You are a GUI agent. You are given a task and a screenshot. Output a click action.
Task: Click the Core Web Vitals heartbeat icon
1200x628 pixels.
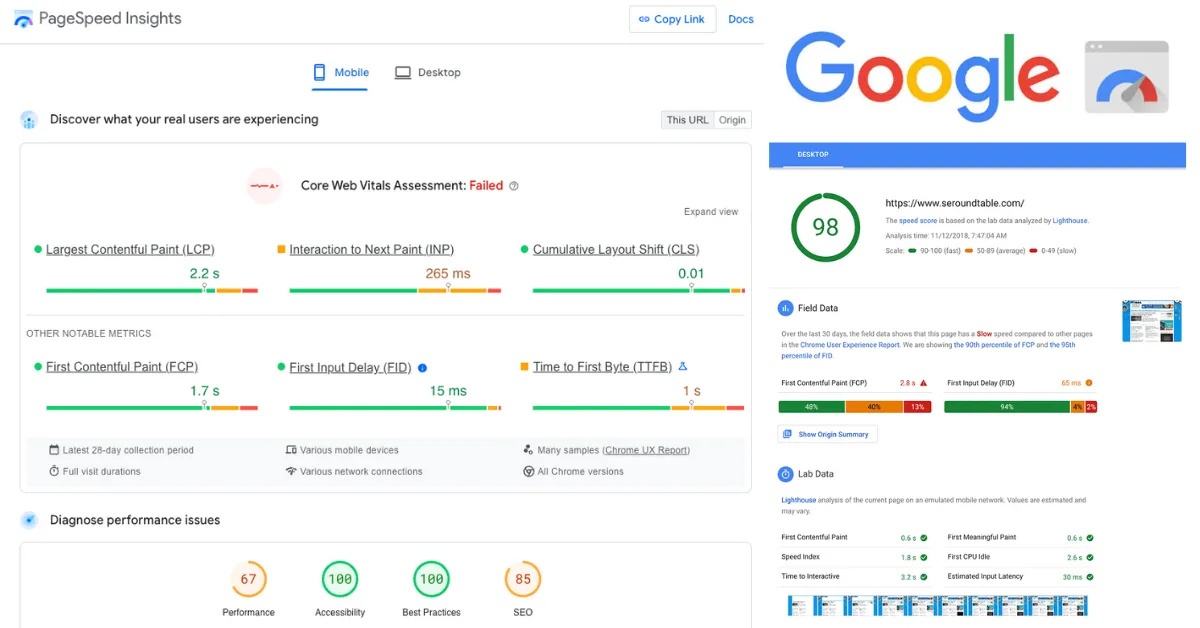pos(264,185)
